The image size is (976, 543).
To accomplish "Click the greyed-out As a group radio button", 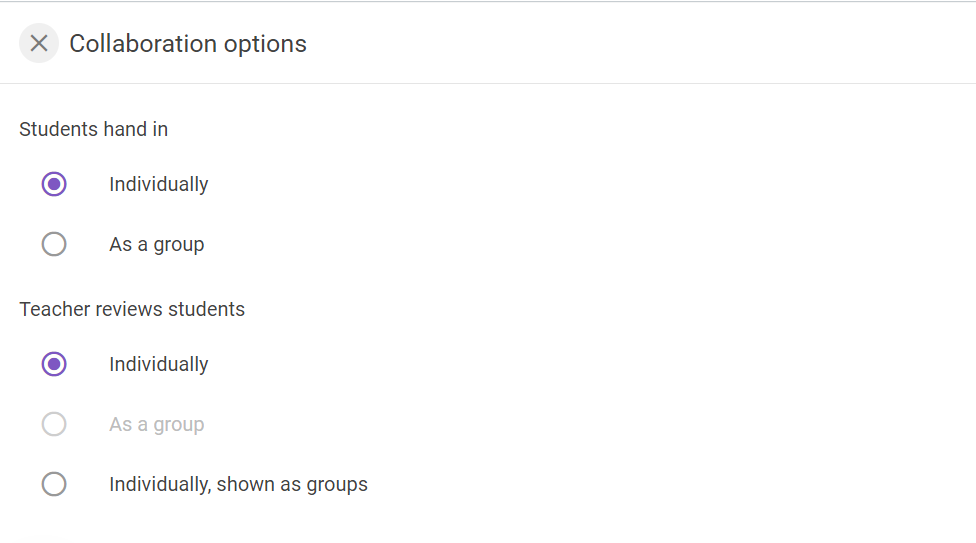I will coord(54,424).
